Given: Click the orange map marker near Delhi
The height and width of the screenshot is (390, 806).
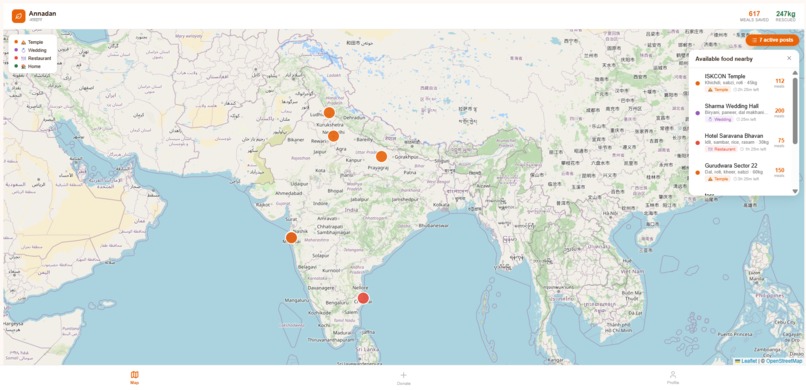Looking at the screenshot, I should (333, 136).
